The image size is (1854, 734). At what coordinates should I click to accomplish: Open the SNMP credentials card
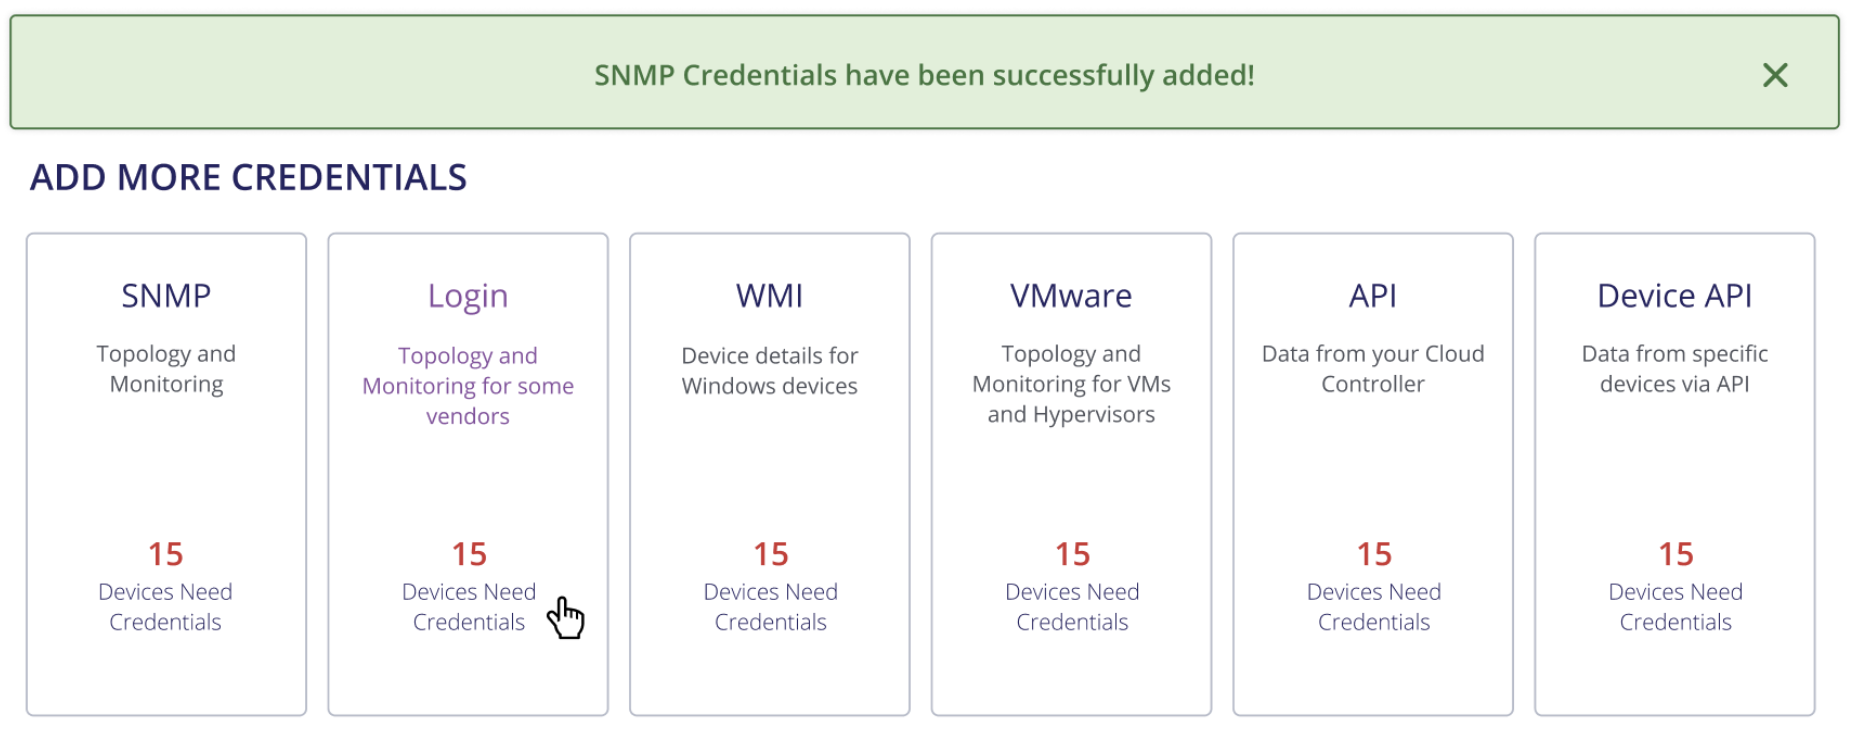(x=166, y=474)
